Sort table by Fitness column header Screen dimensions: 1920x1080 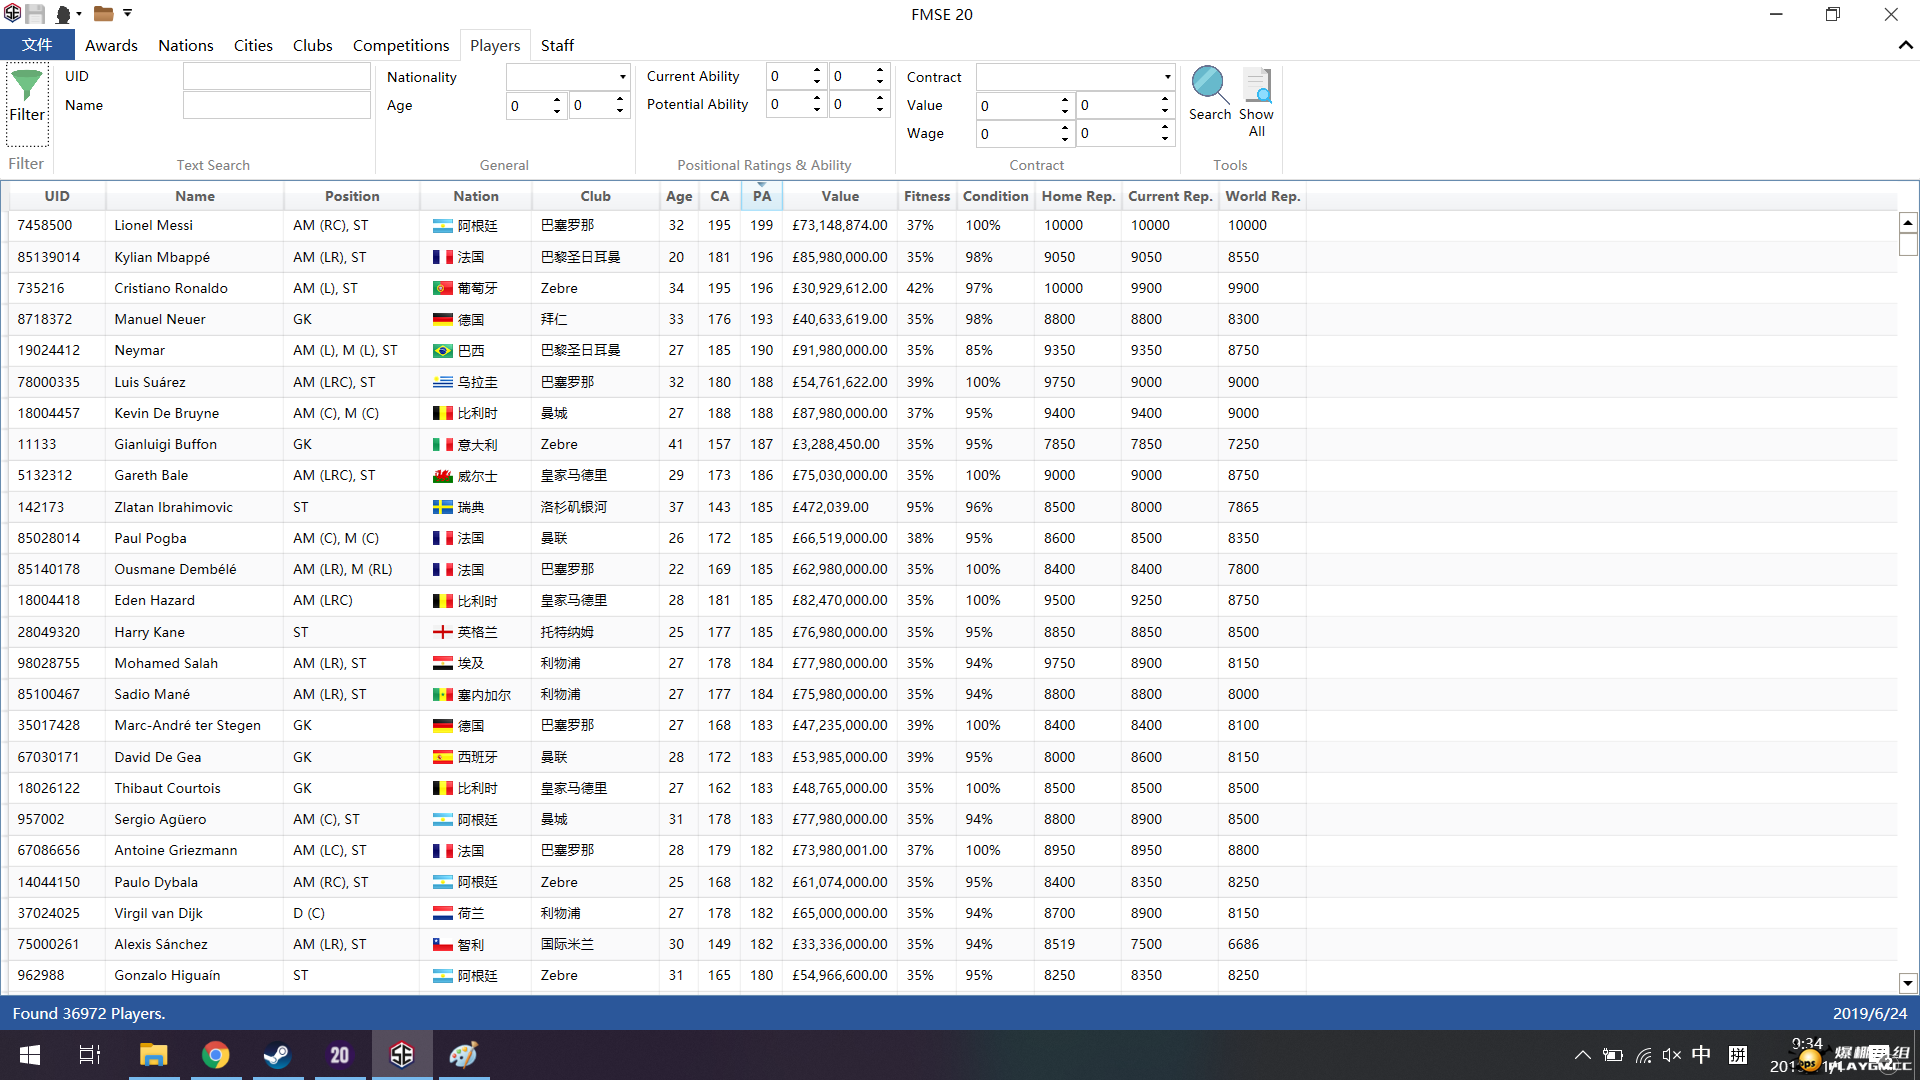point(927,196)
